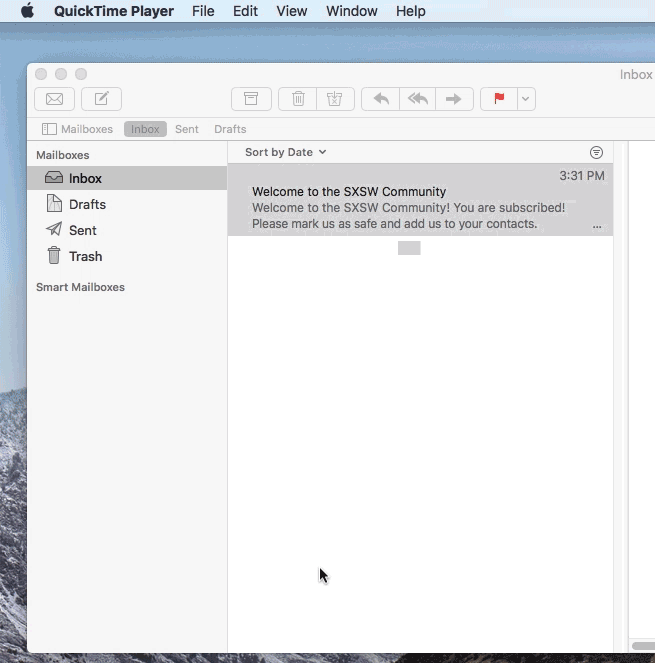Expand the Sort by Date dropdown
Screen dimensions: 655x663
point(286,152)
